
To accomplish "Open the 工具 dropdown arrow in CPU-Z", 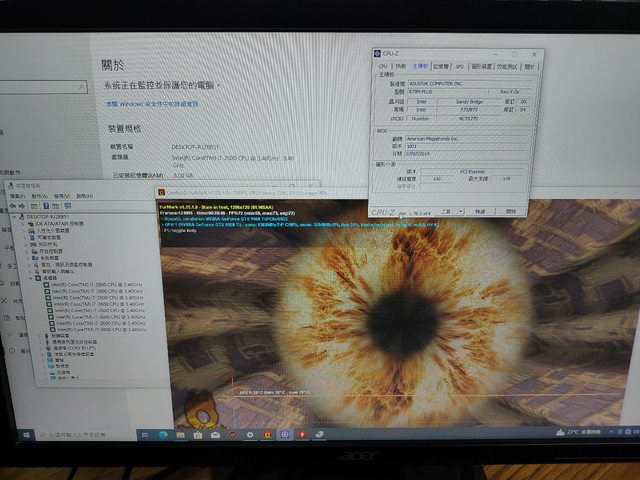I will pyautogui.click(x=462, y=212).
